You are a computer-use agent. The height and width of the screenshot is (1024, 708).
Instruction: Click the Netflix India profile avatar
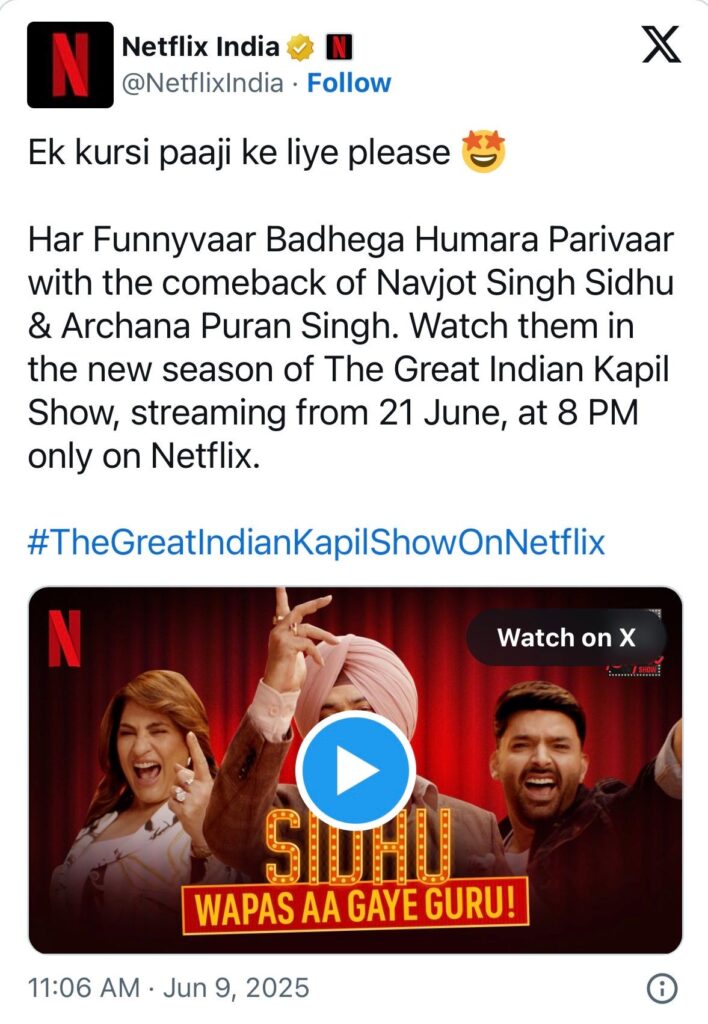pos(70,64)
